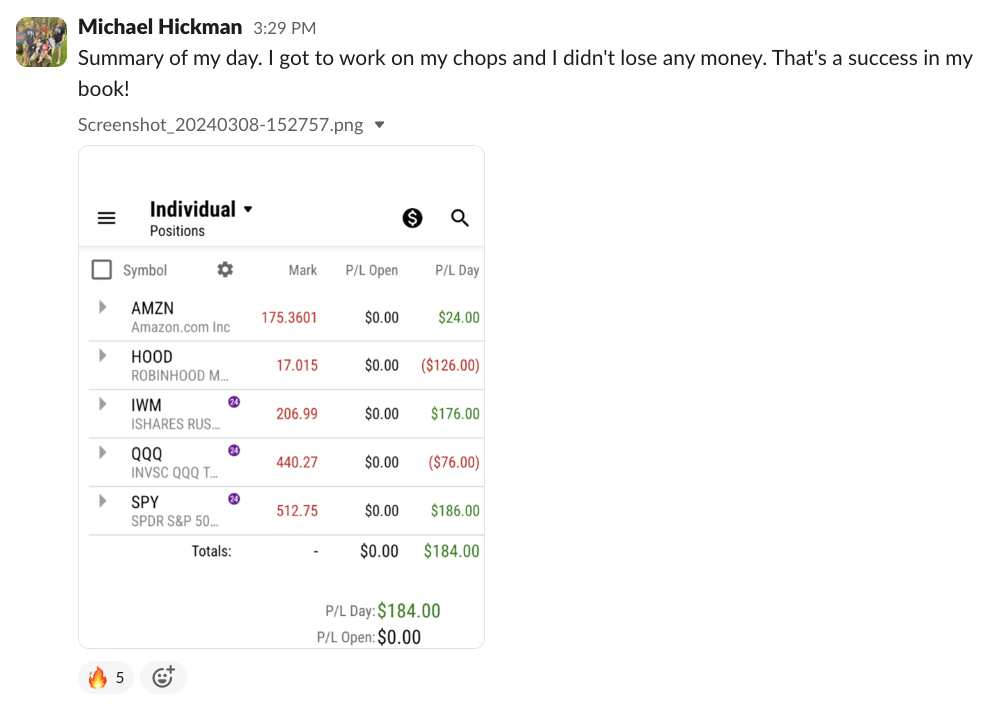Click the dollar sign account icon
The width and height of the screenshot is (1002, 708).
pos(412,218)
